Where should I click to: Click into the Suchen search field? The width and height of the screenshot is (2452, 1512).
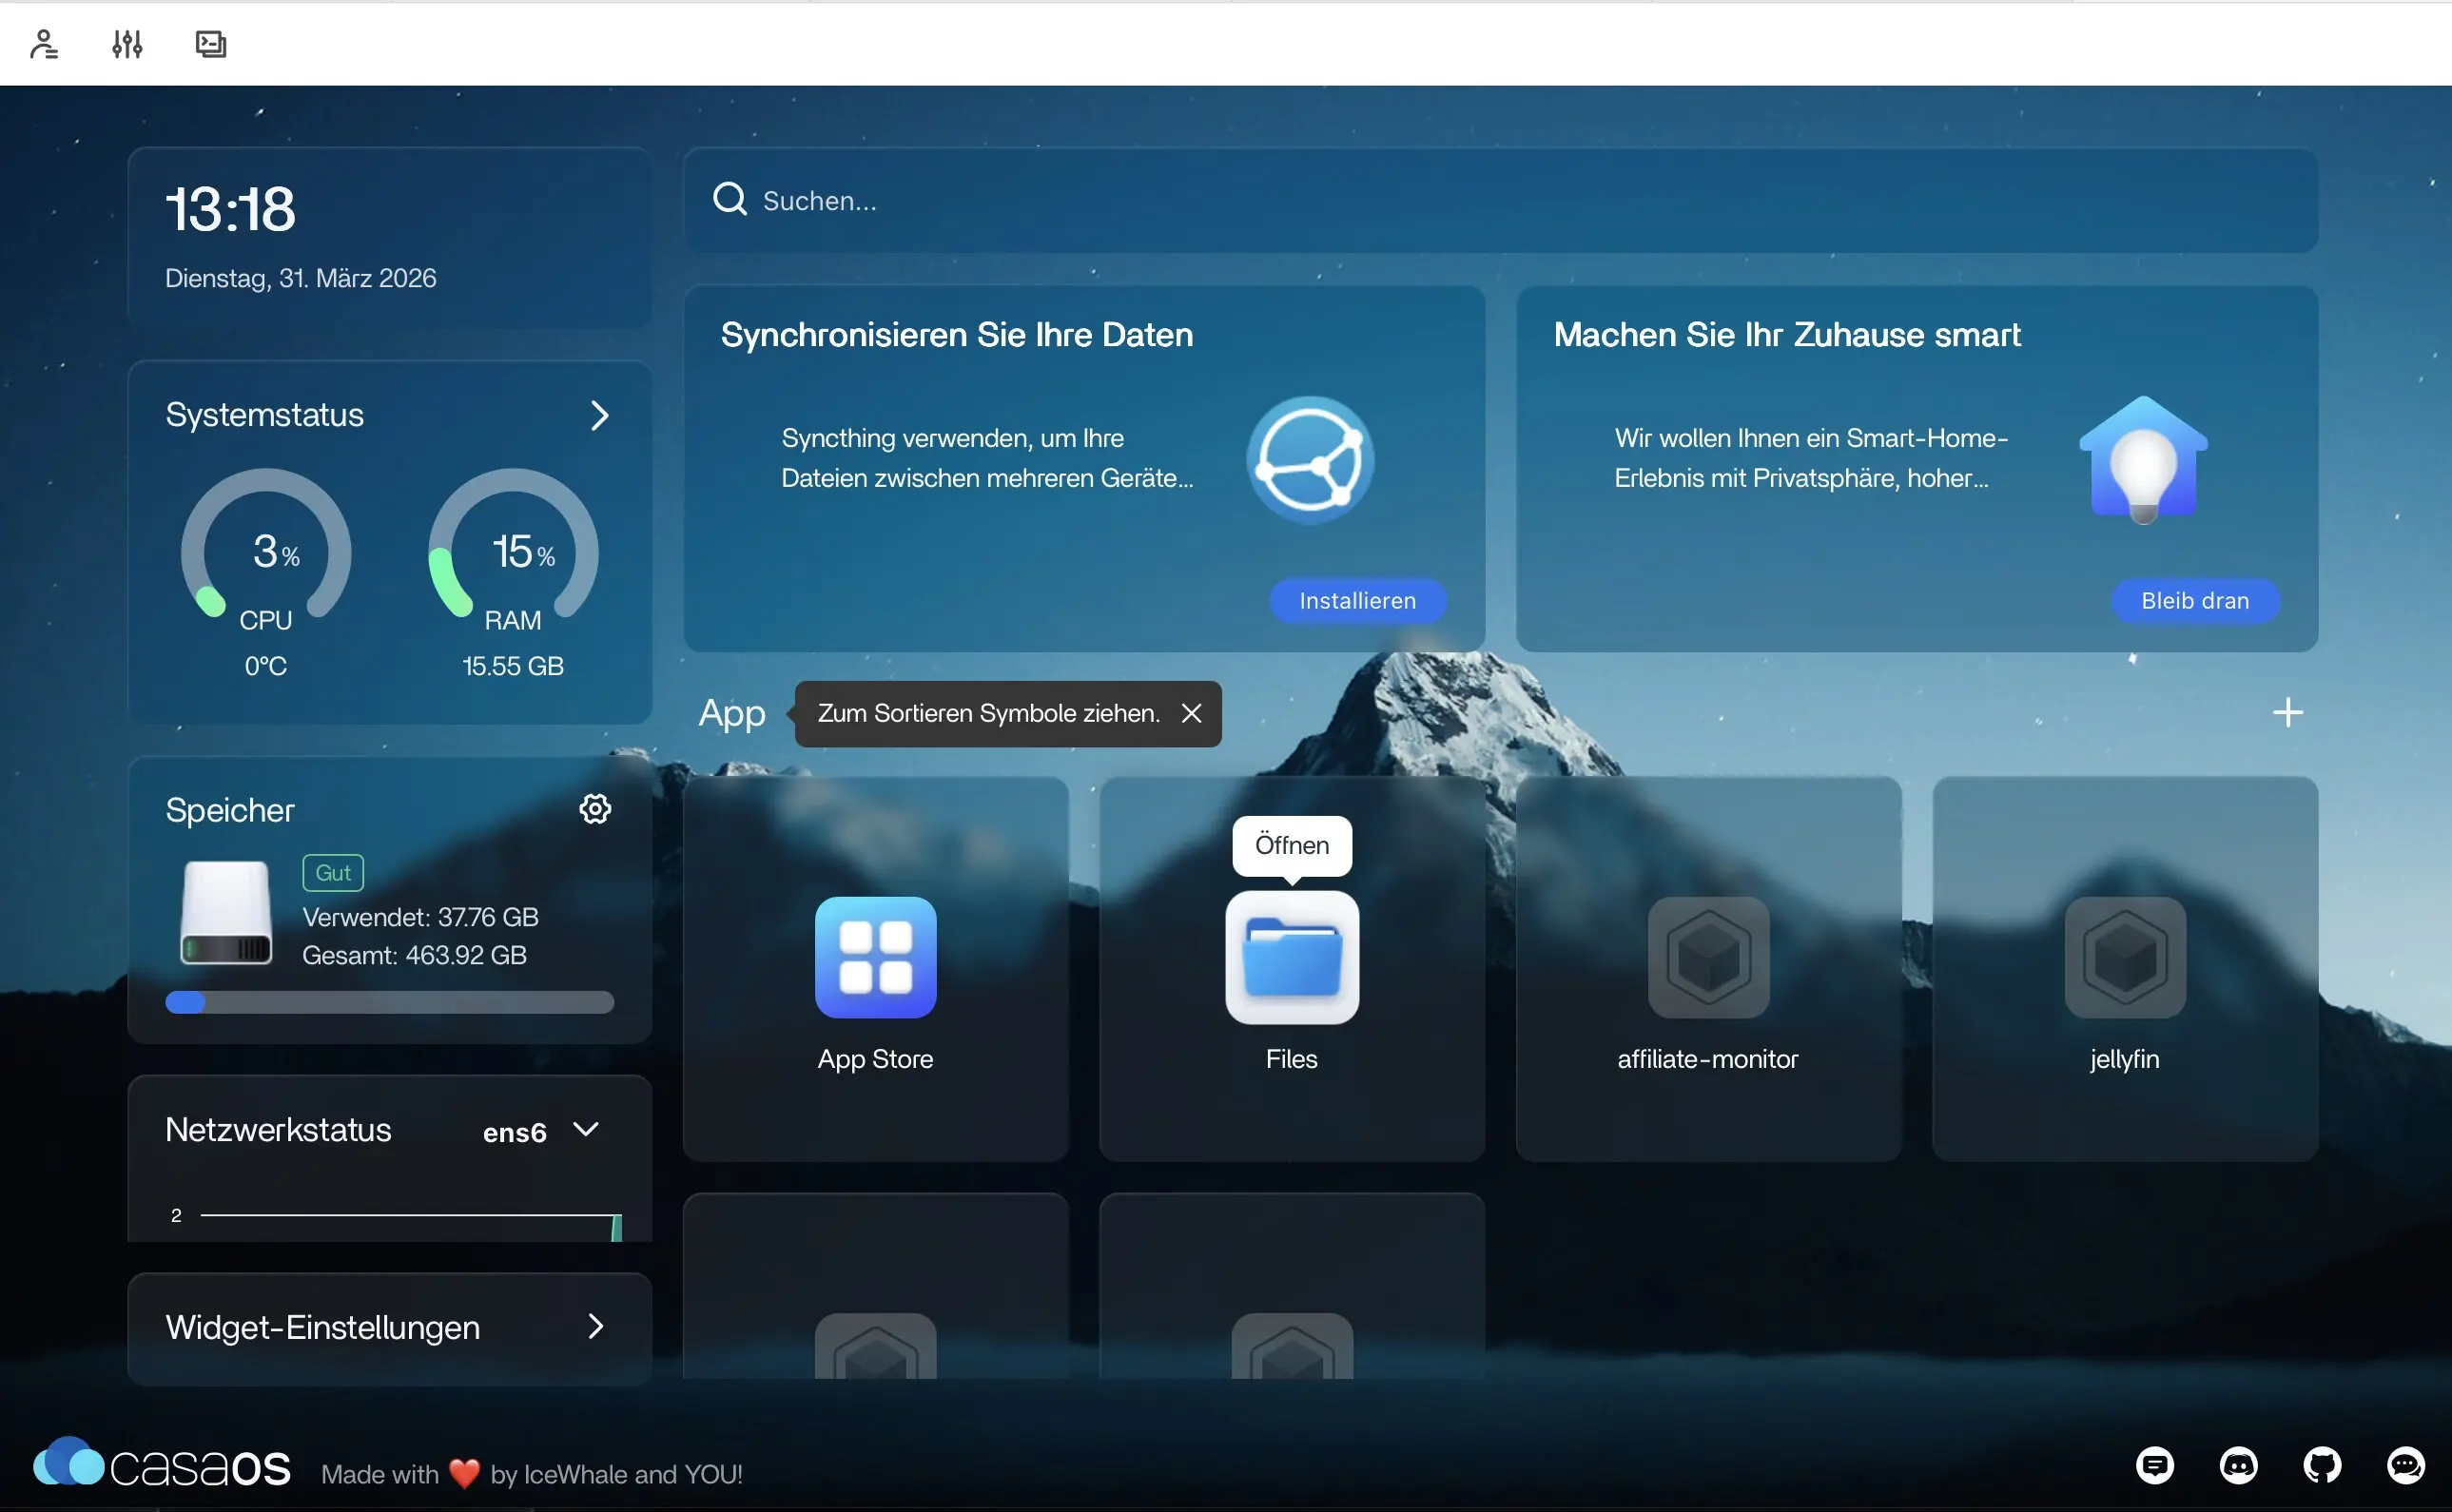pyautogui.click(x=1500, y=201)
